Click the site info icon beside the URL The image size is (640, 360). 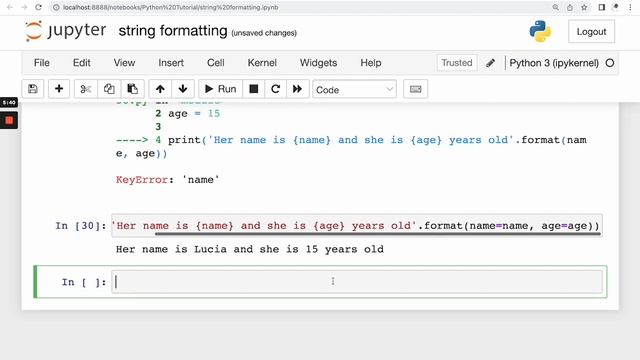click(56, 7)
